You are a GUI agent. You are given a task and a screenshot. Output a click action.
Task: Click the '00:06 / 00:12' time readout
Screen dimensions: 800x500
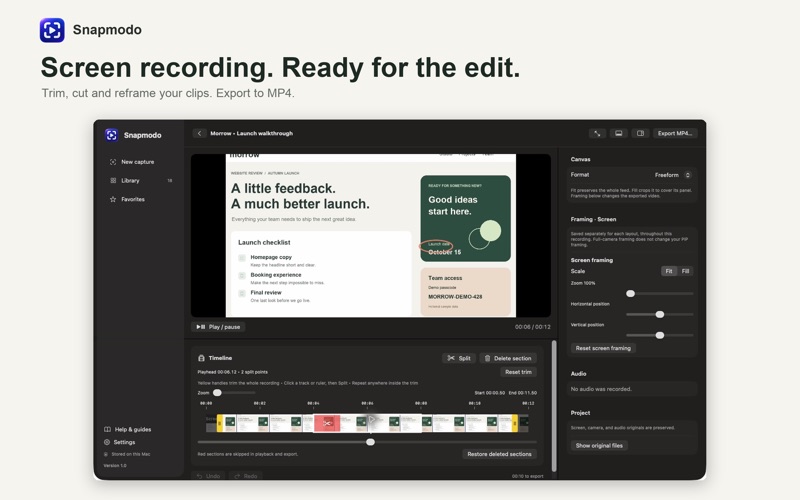[x=533, y=327]
